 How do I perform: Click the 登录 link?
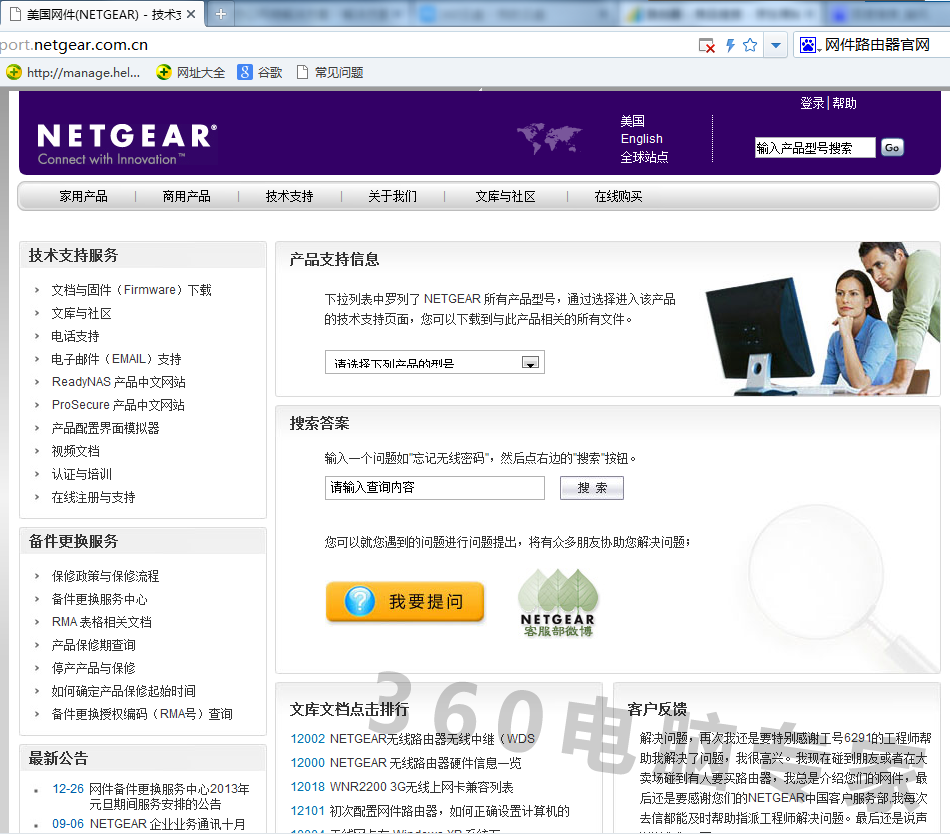812,103
